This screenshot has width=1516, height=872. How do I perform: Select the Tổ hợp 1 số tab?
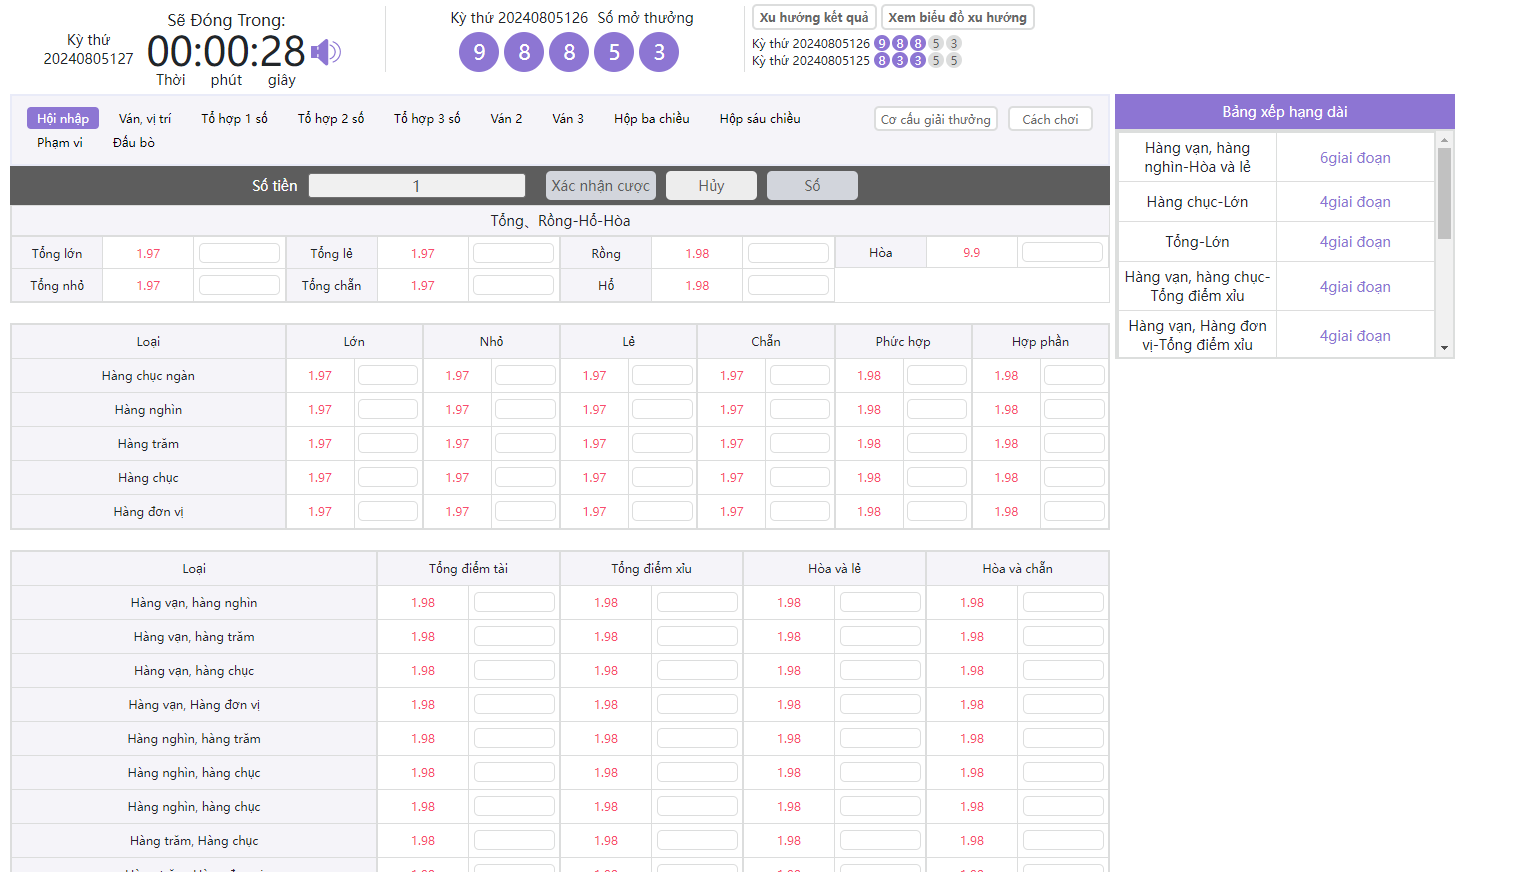click(234, 118)
